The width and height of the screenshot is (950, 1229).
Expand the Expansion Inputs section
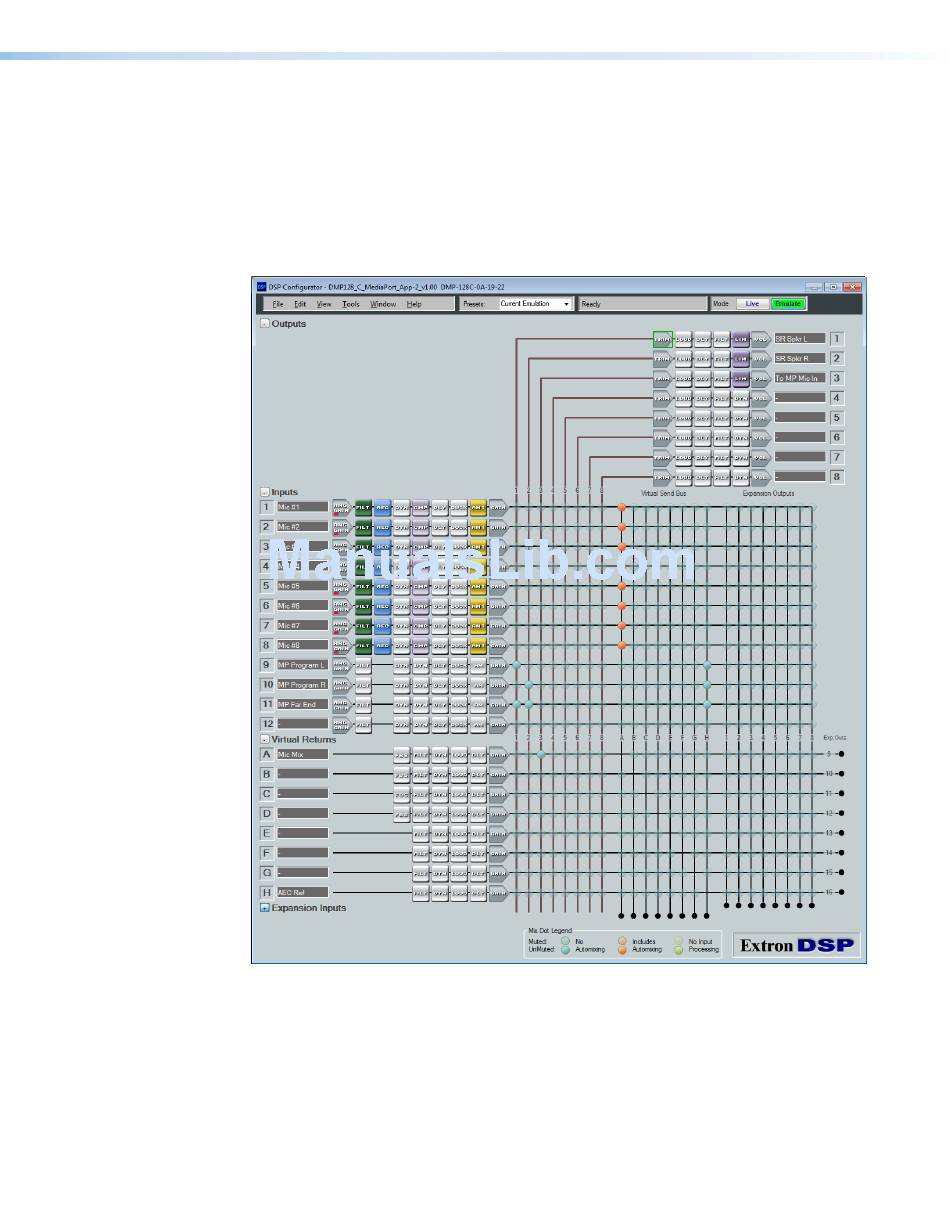[265, 908]
